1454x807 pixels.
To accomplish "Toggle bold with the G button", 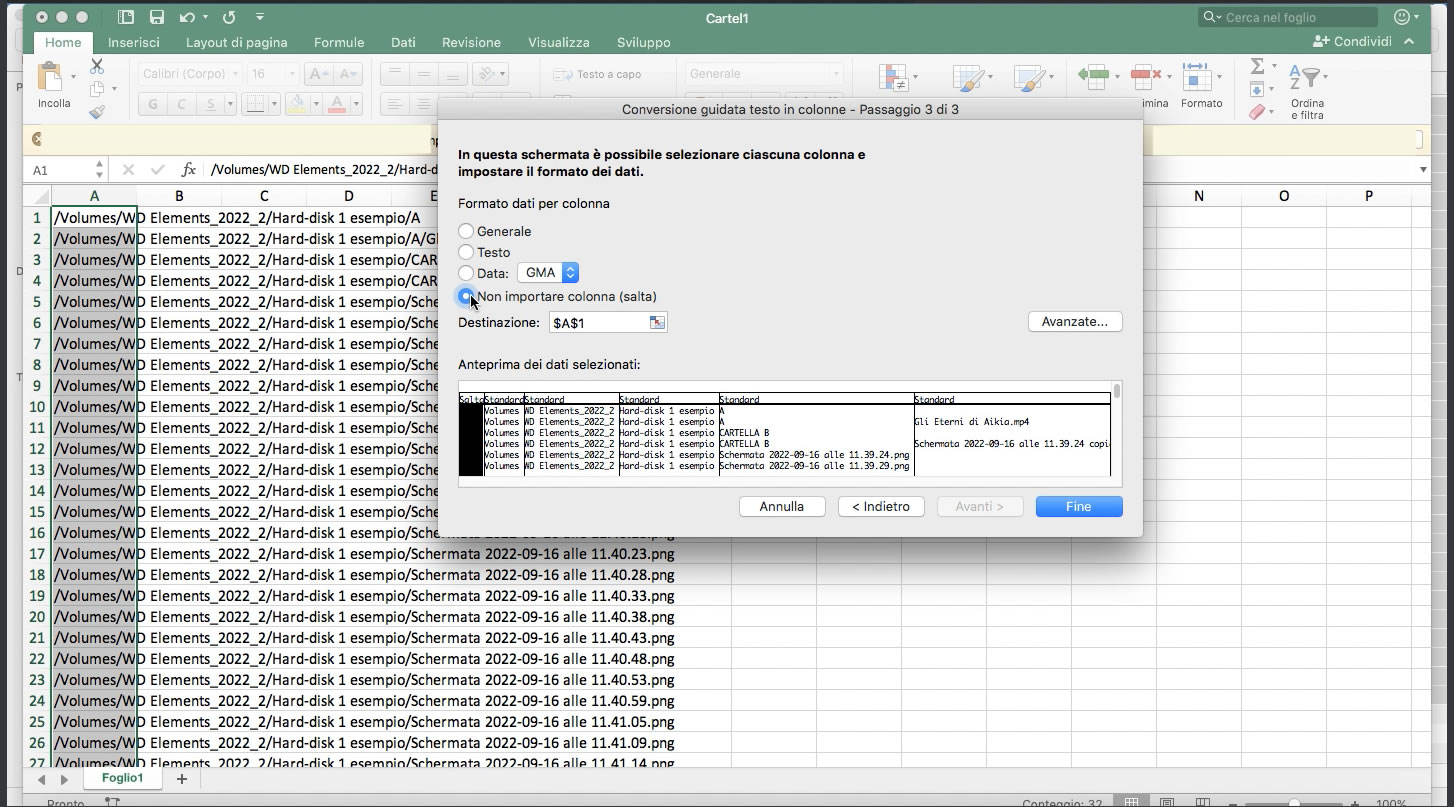I will [153, 104].
